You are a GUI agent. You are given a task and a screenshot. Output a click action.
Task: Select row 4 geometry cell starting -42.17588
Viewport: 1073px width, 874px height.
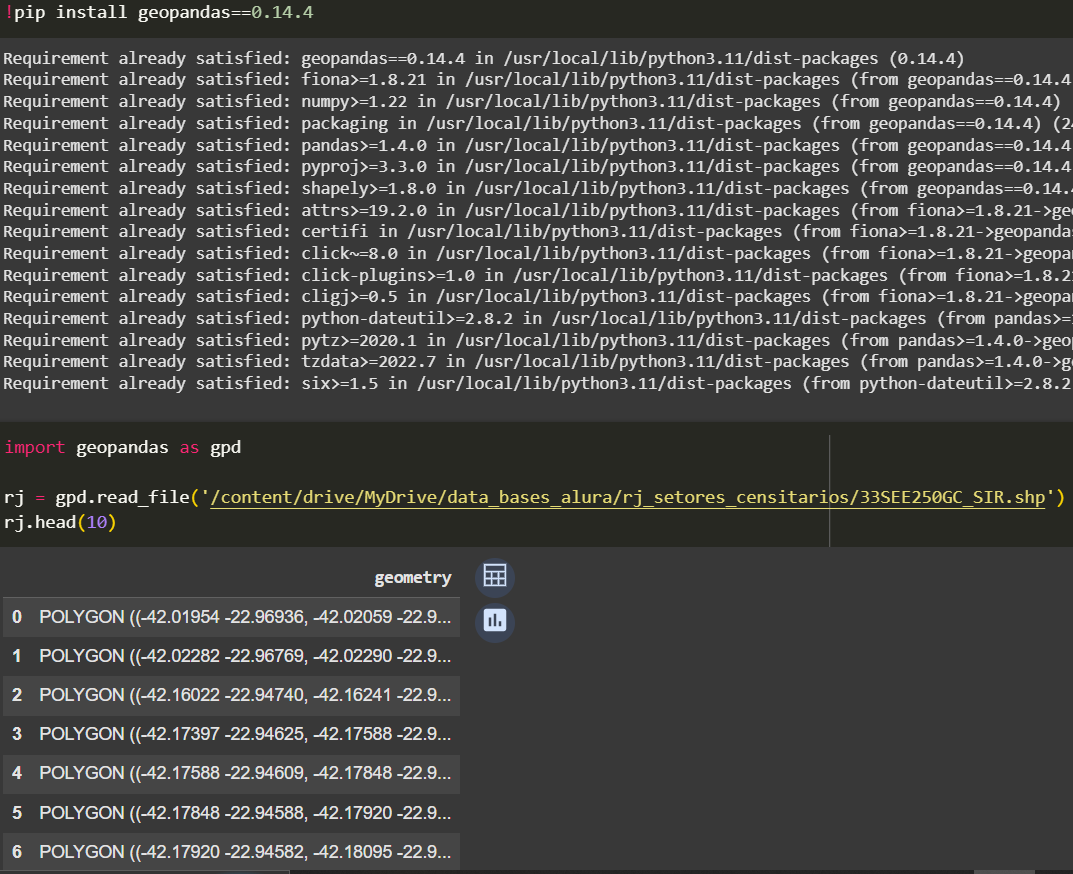coord(245,773)
